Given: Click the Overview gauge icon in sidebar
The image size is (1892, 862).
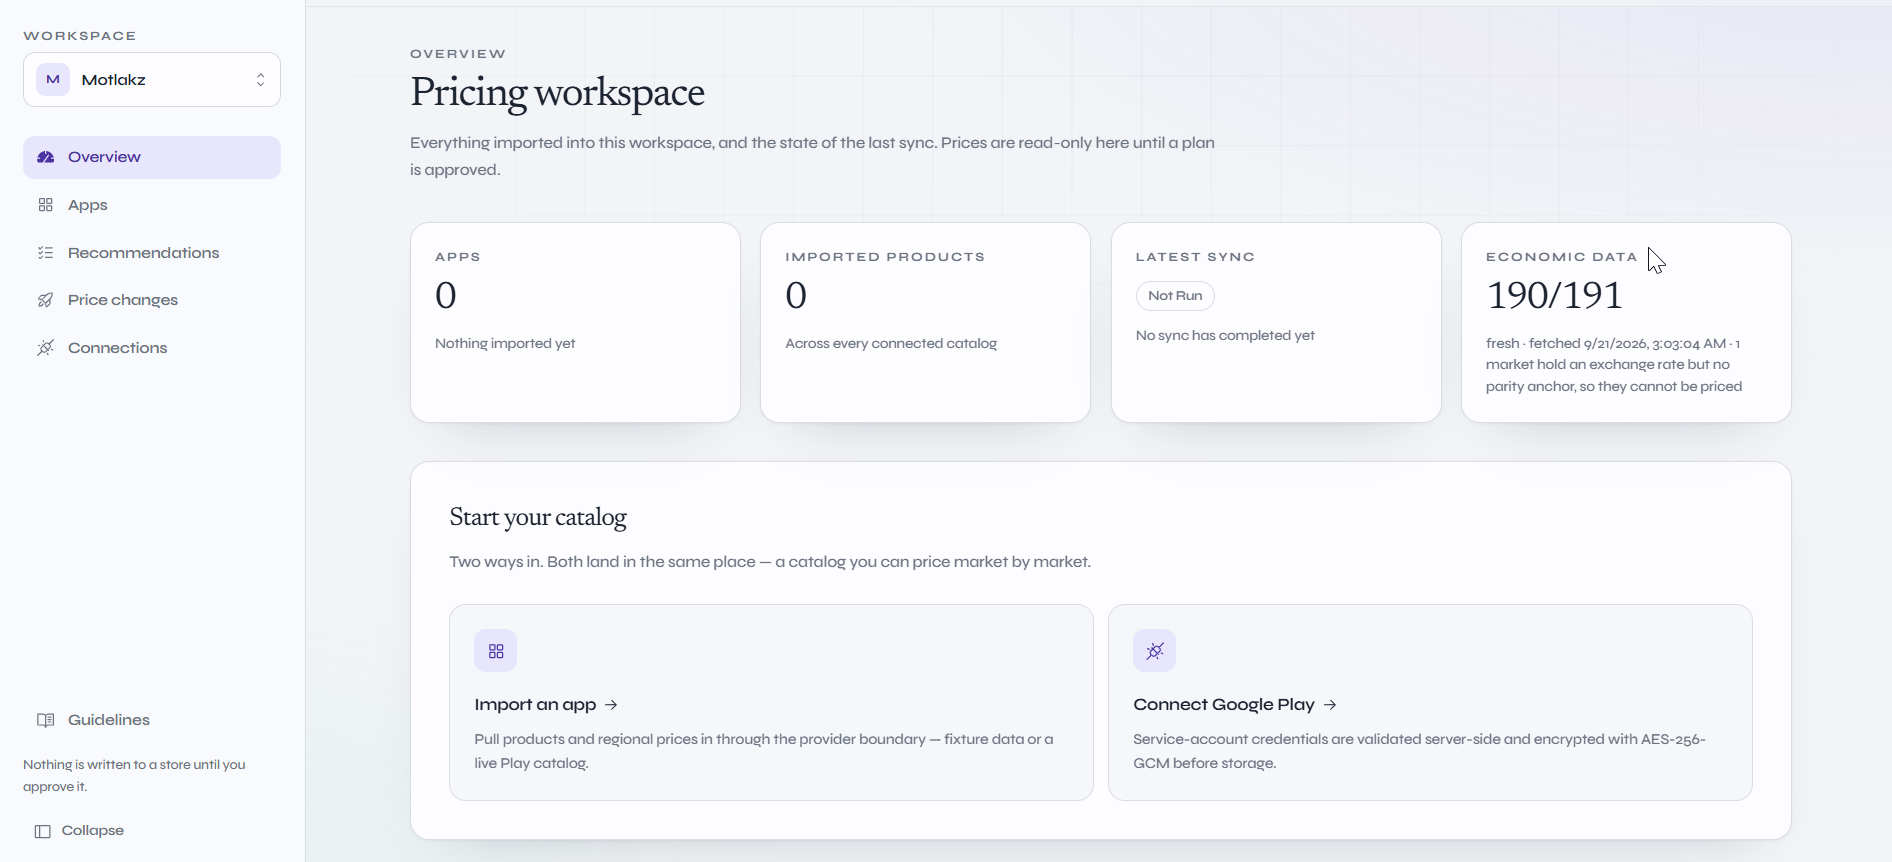Looking at the screenshot, I should click(x=45, y=157).
